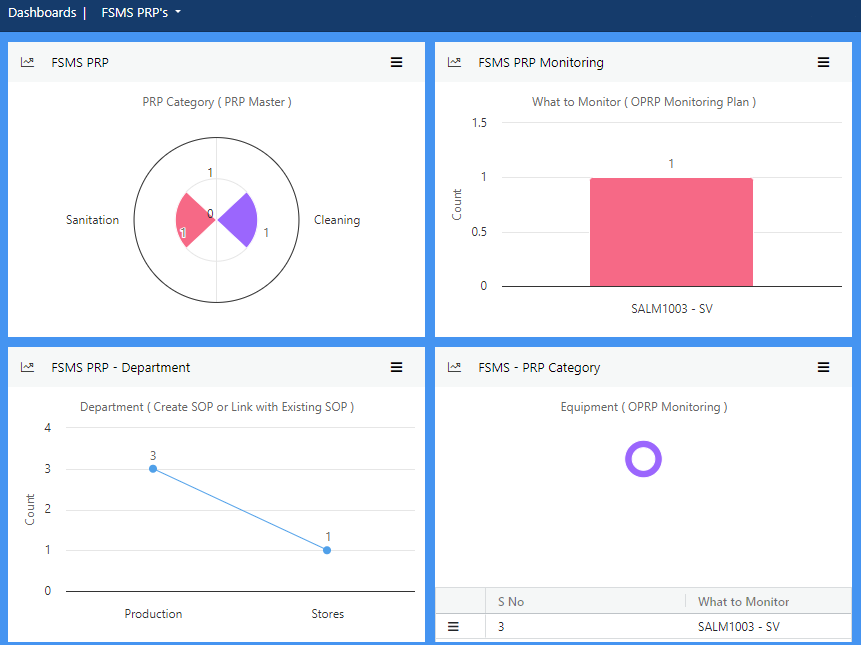Select the purple Cleaning pie slice
This screenshot has height=645, width=861.
[241, 219]
